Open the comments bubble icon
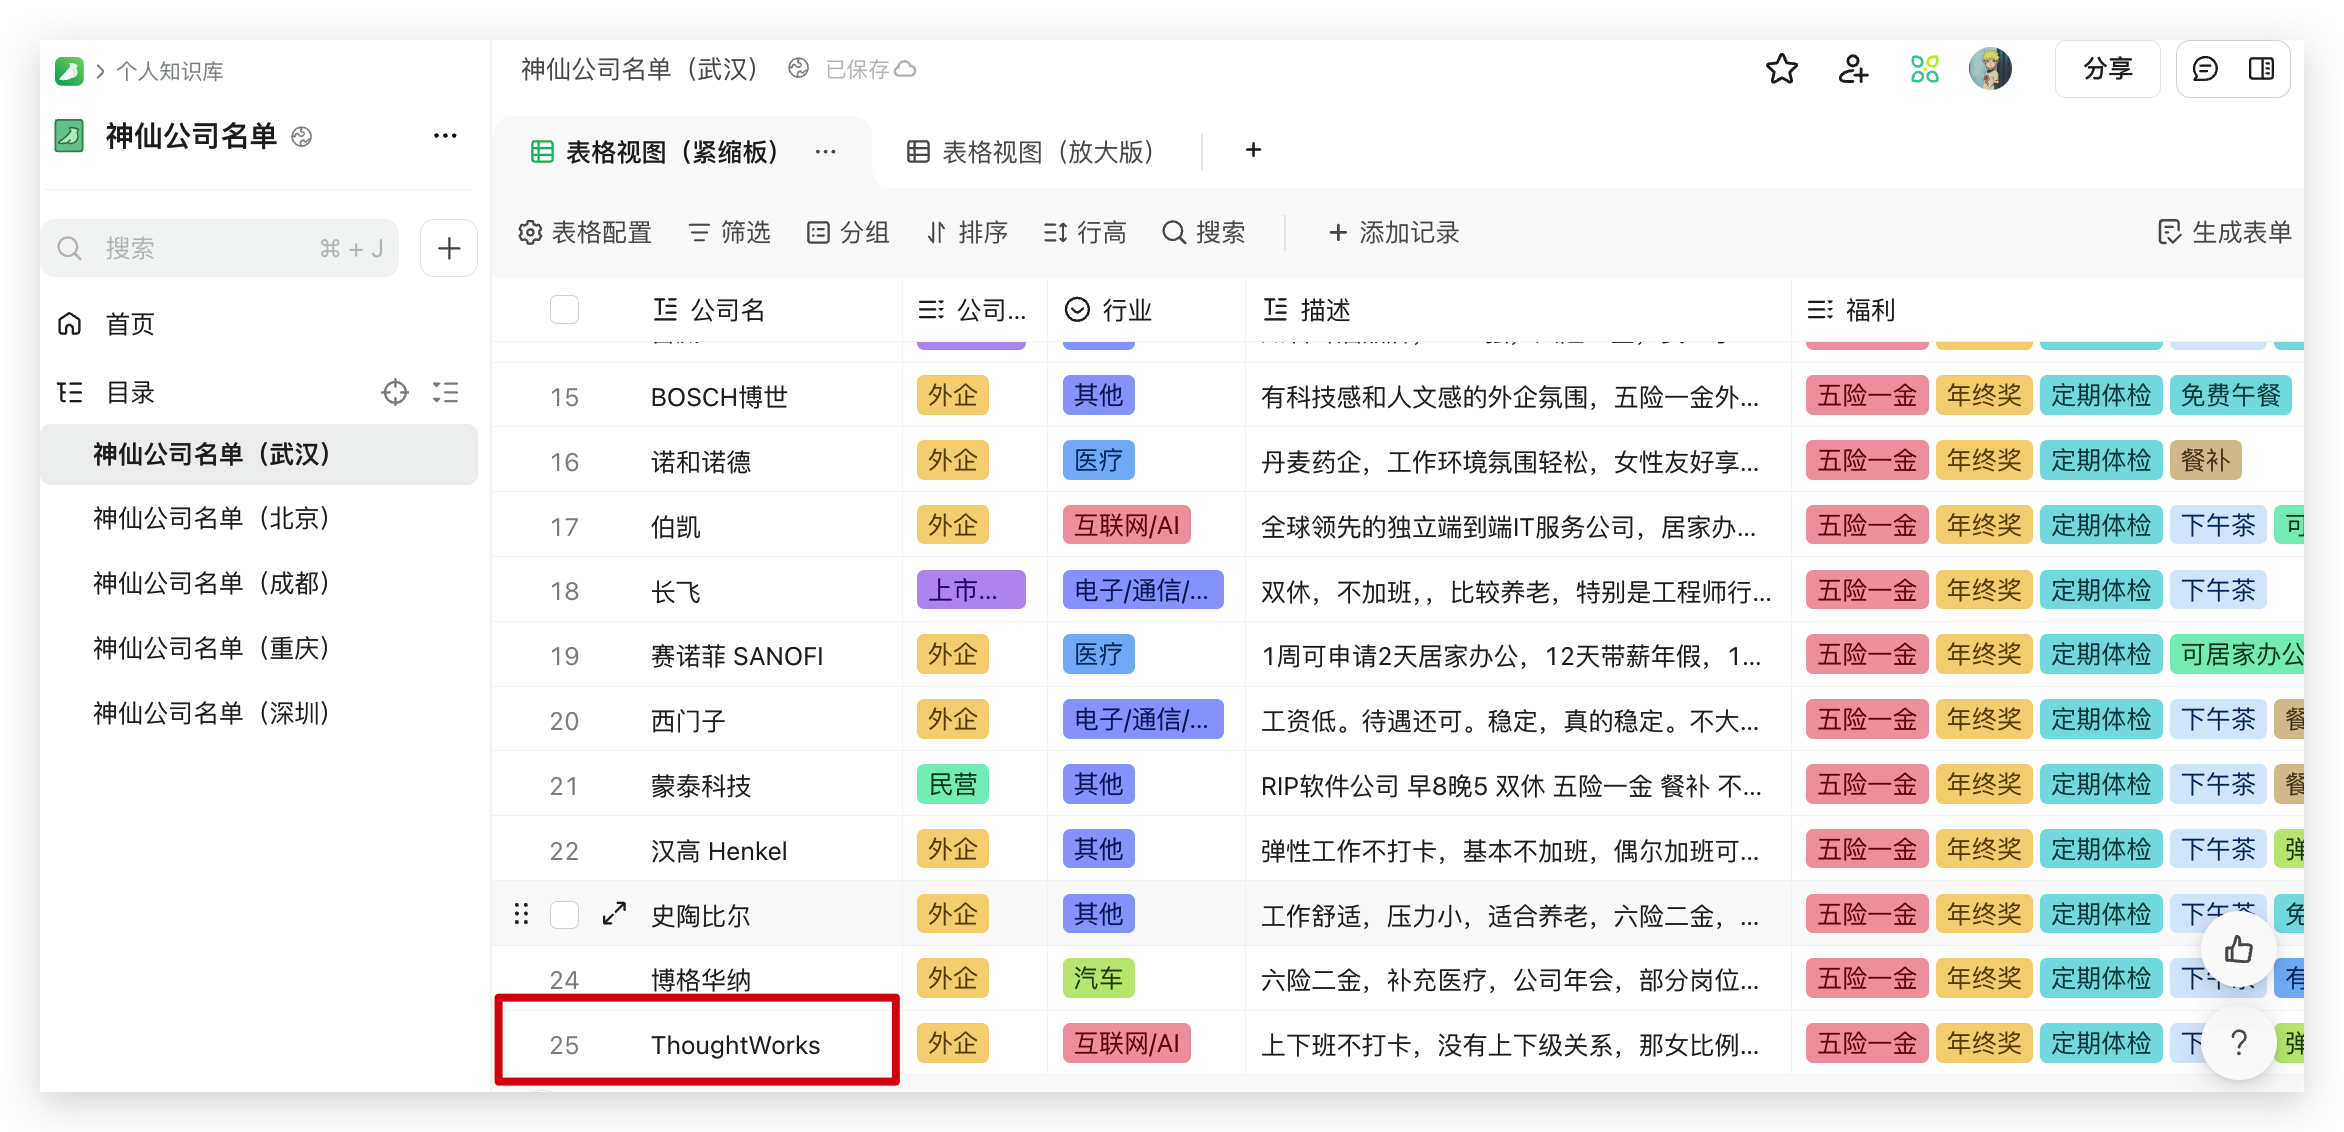Image resolution: width=2344 pixels, height=1132 pixels. 2205,69
